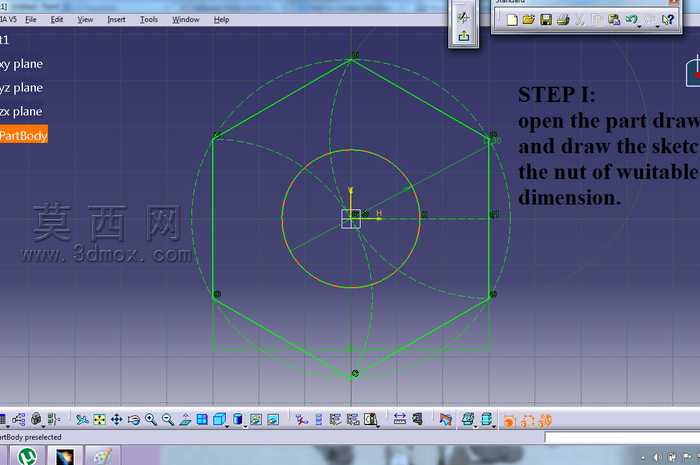Click the Shading cylinder view mode icon
700x465 pixels.
point(238,419)
